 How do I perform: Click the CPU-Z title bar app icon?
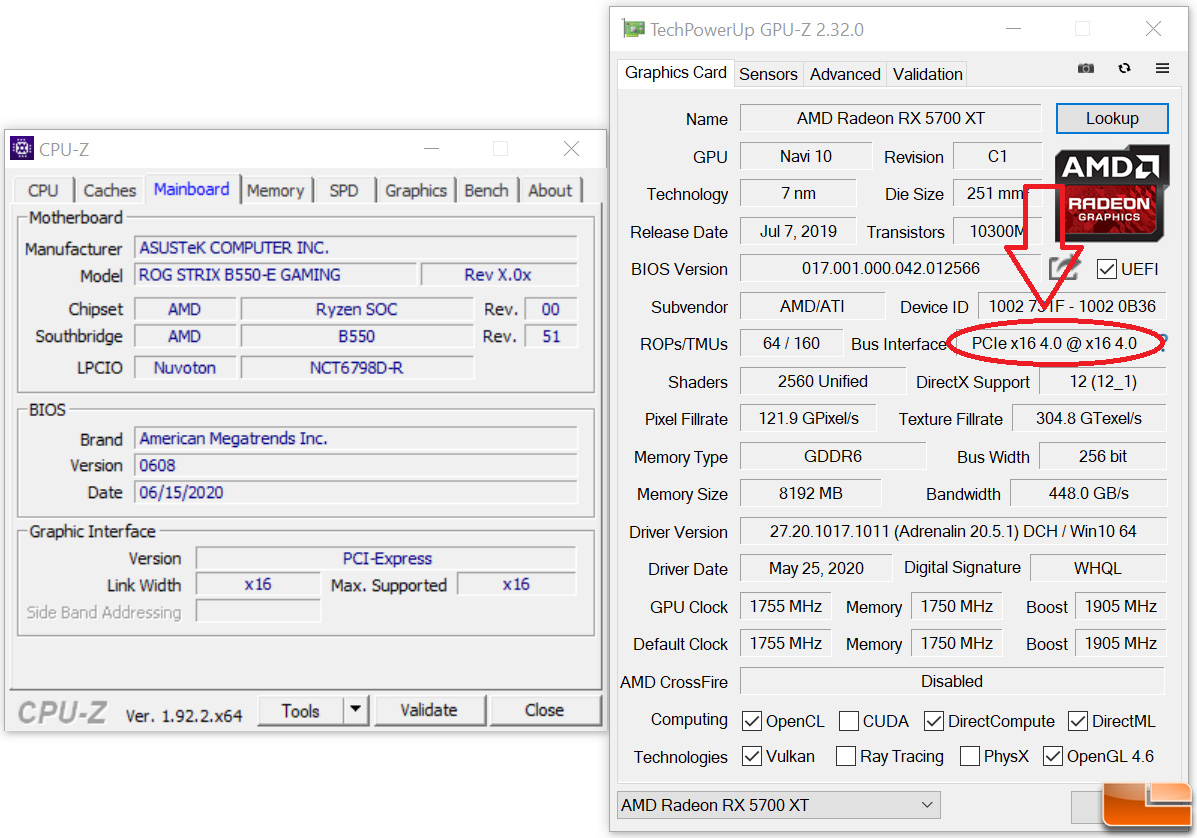tap(21, 148)
